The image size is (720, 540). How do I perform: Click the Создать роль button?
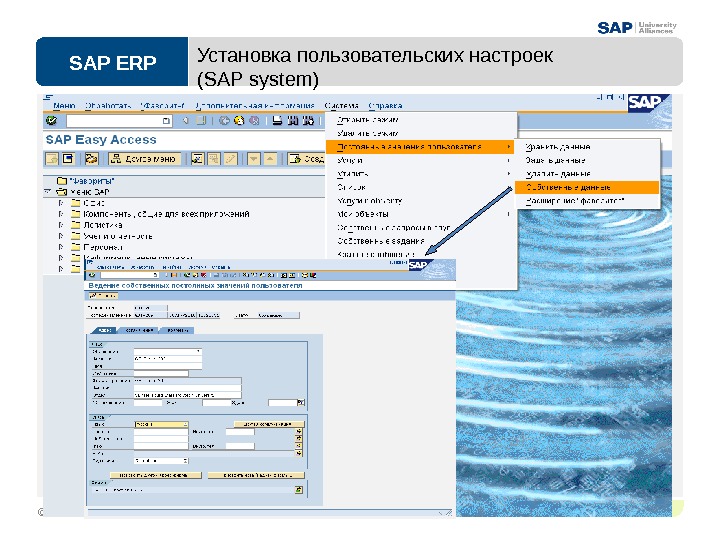pos(306,159)
